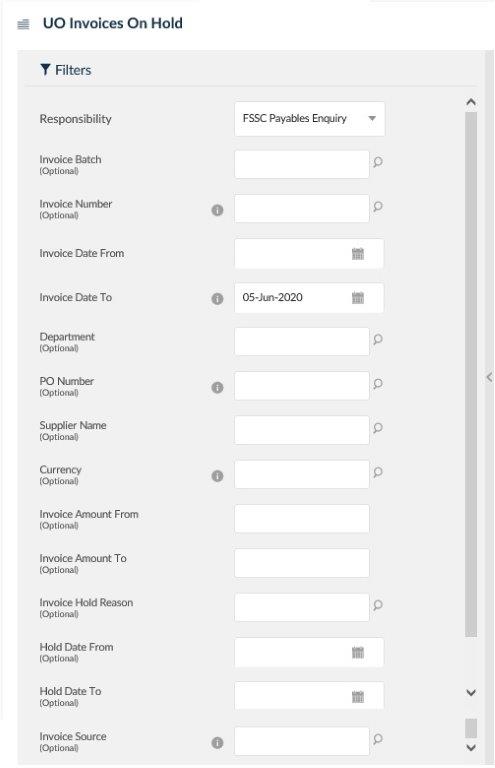Open the Invoice Date From calendar
The width and height of the screenshot is (495, 768).
pos(358,254)
